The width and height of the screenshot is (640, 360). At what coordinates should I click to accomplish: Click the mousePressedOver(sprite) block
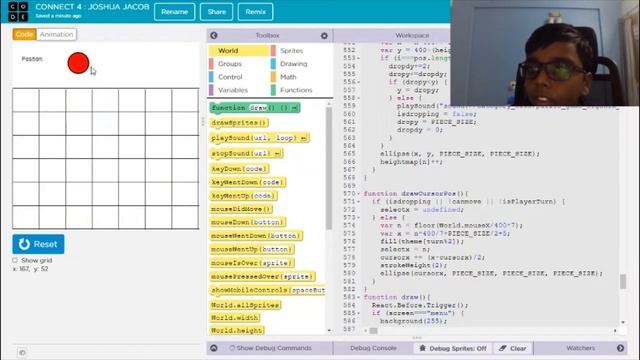pos(262,276)
